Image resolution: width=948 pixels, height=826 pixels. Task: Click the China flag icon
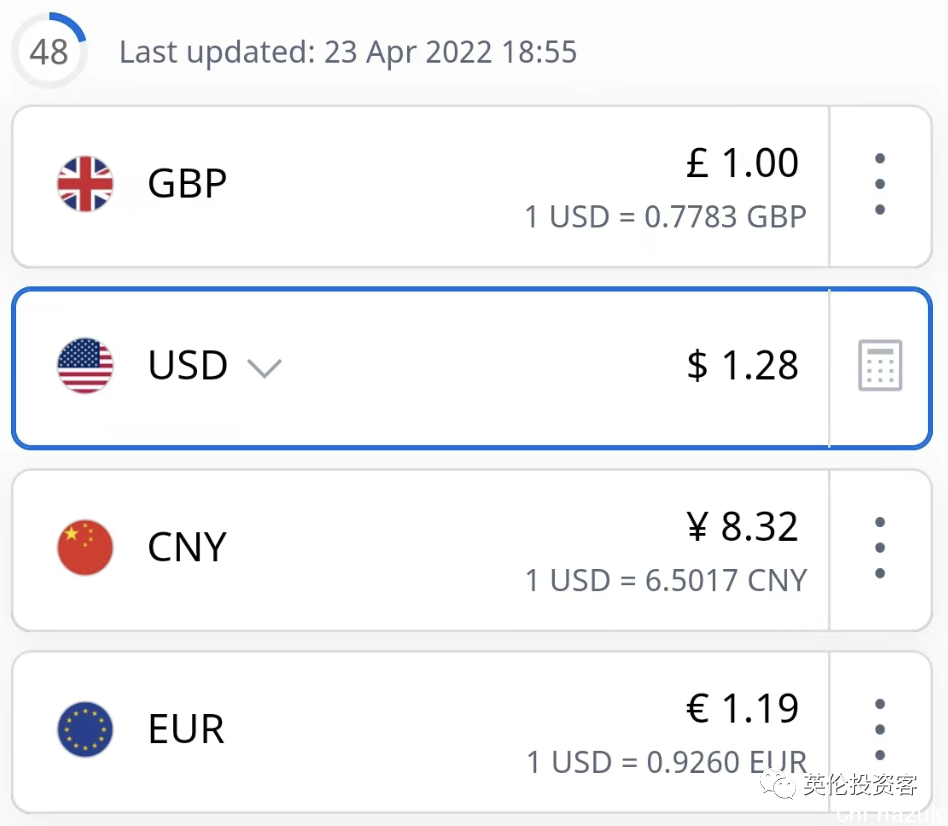(85, 547)
